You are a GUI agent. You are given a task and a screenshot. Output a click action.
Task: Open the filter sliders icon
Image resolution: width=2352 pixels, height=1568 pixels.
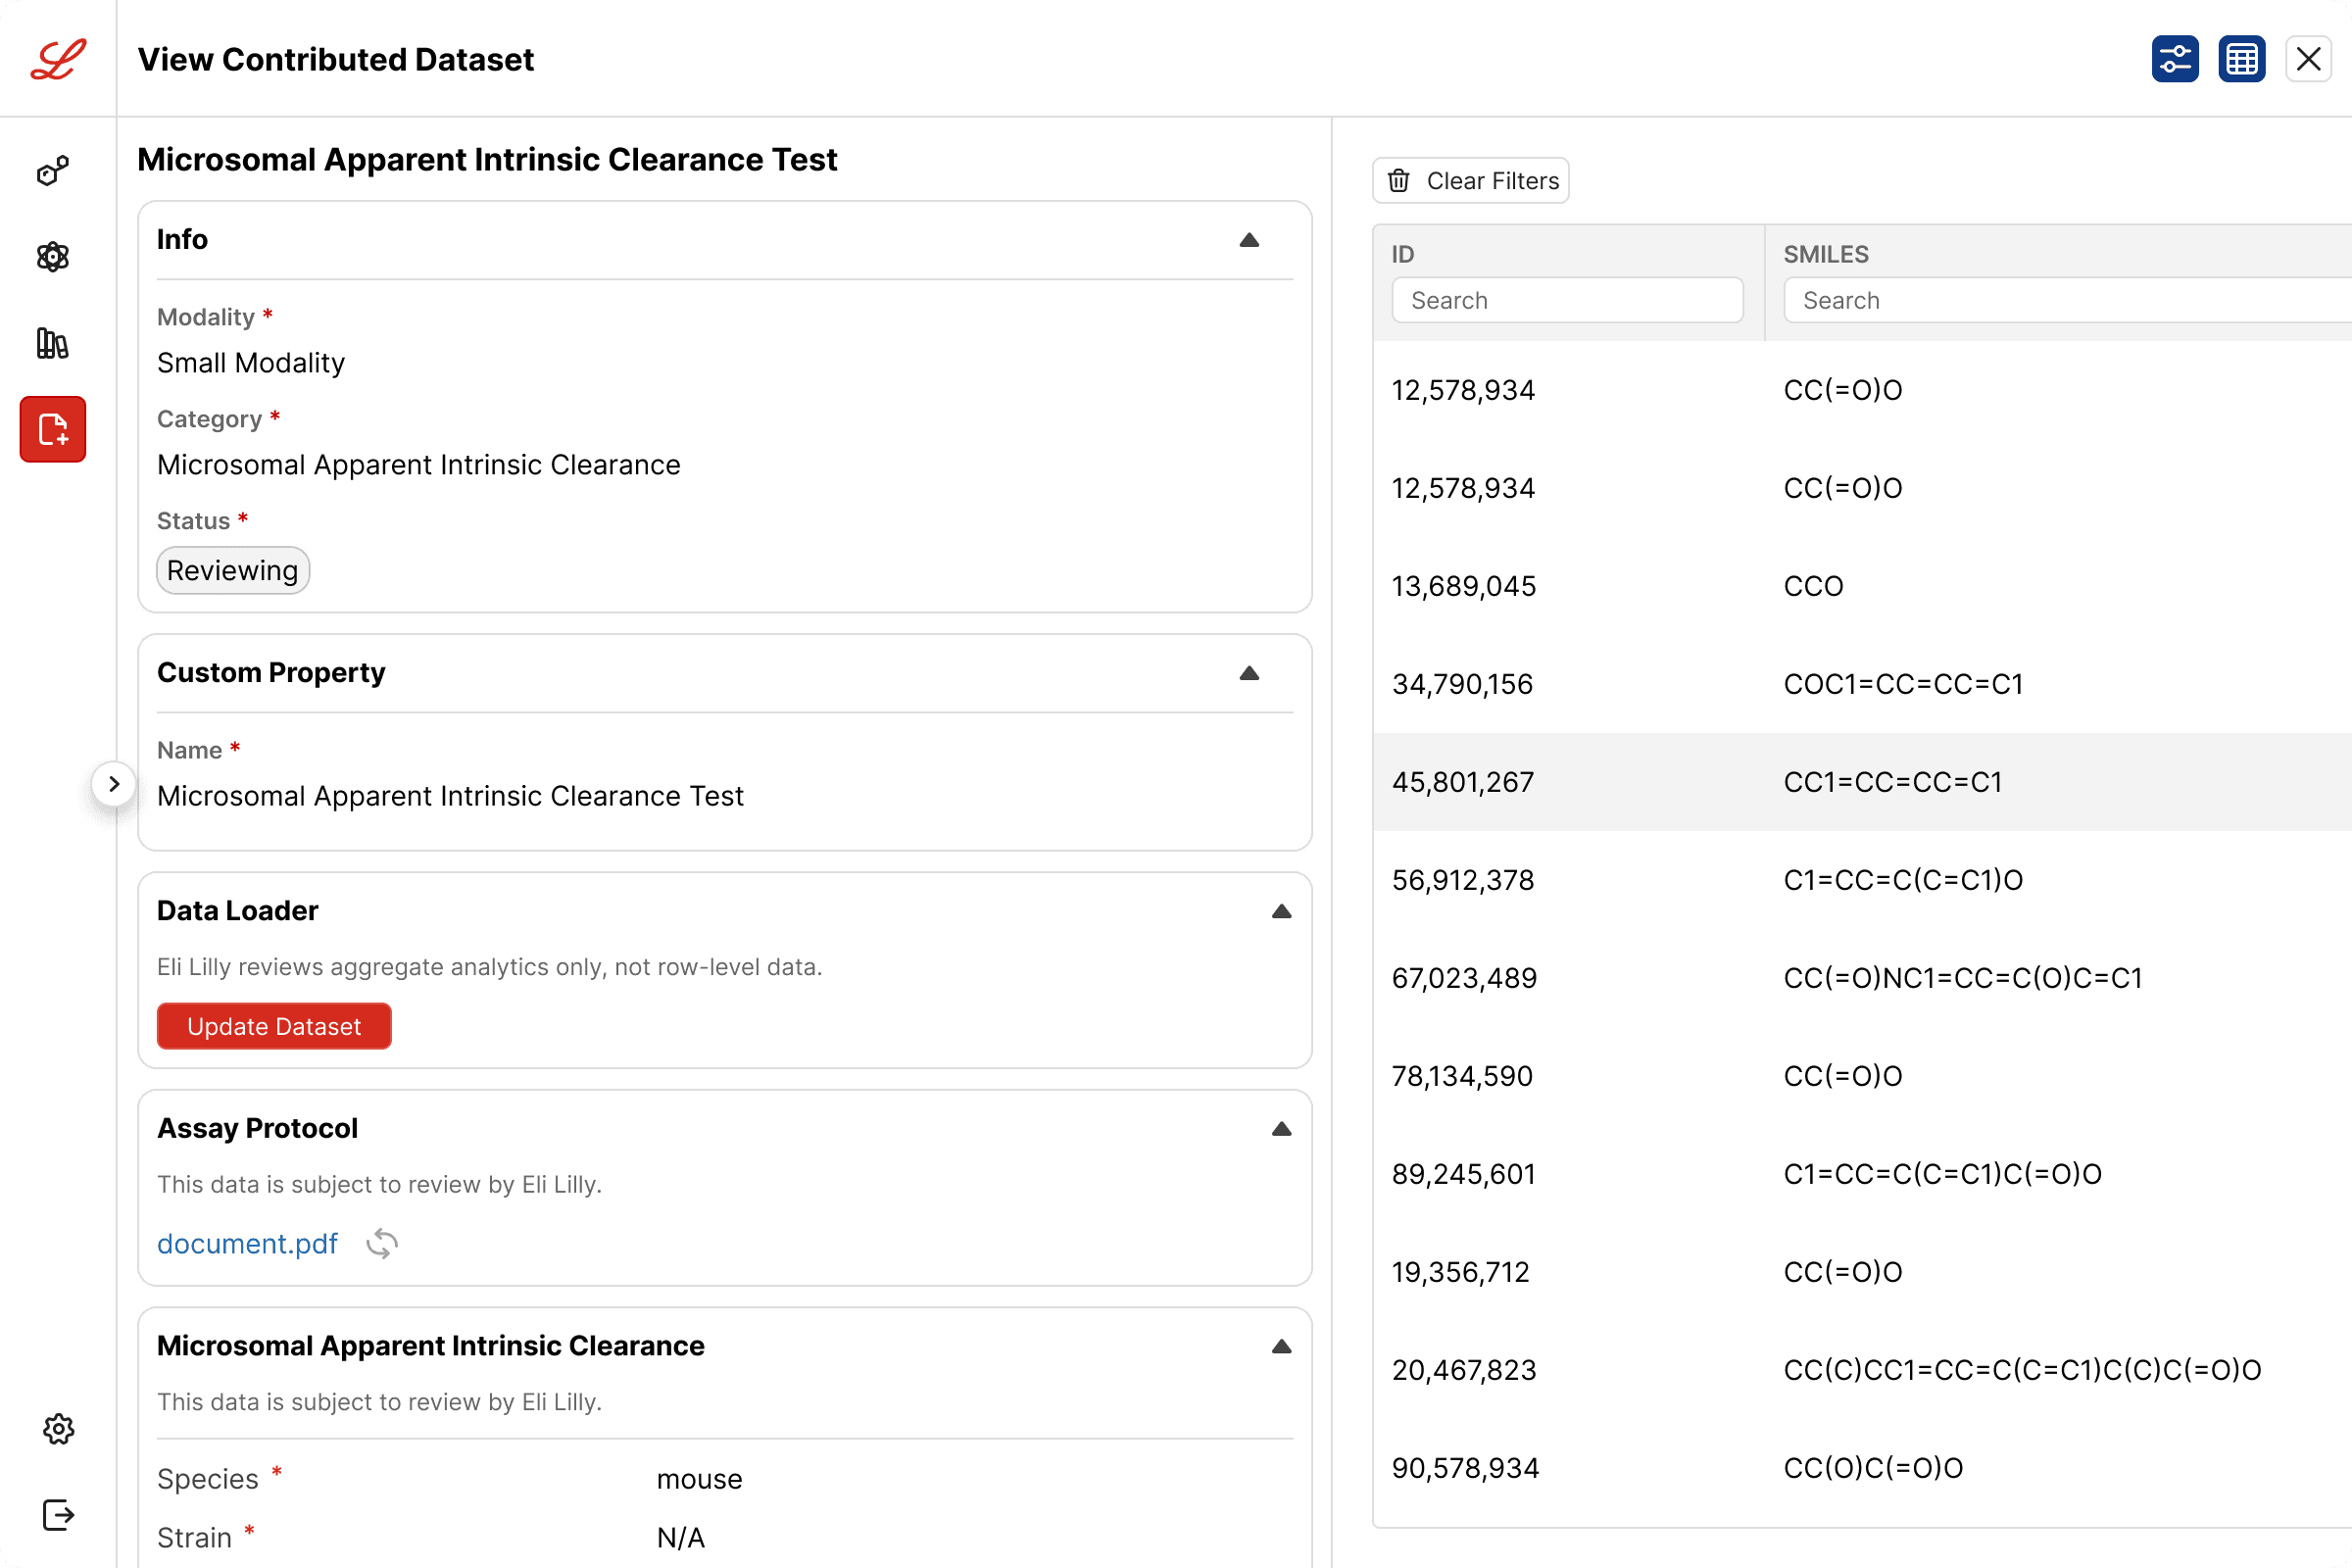pos(2175,59)
